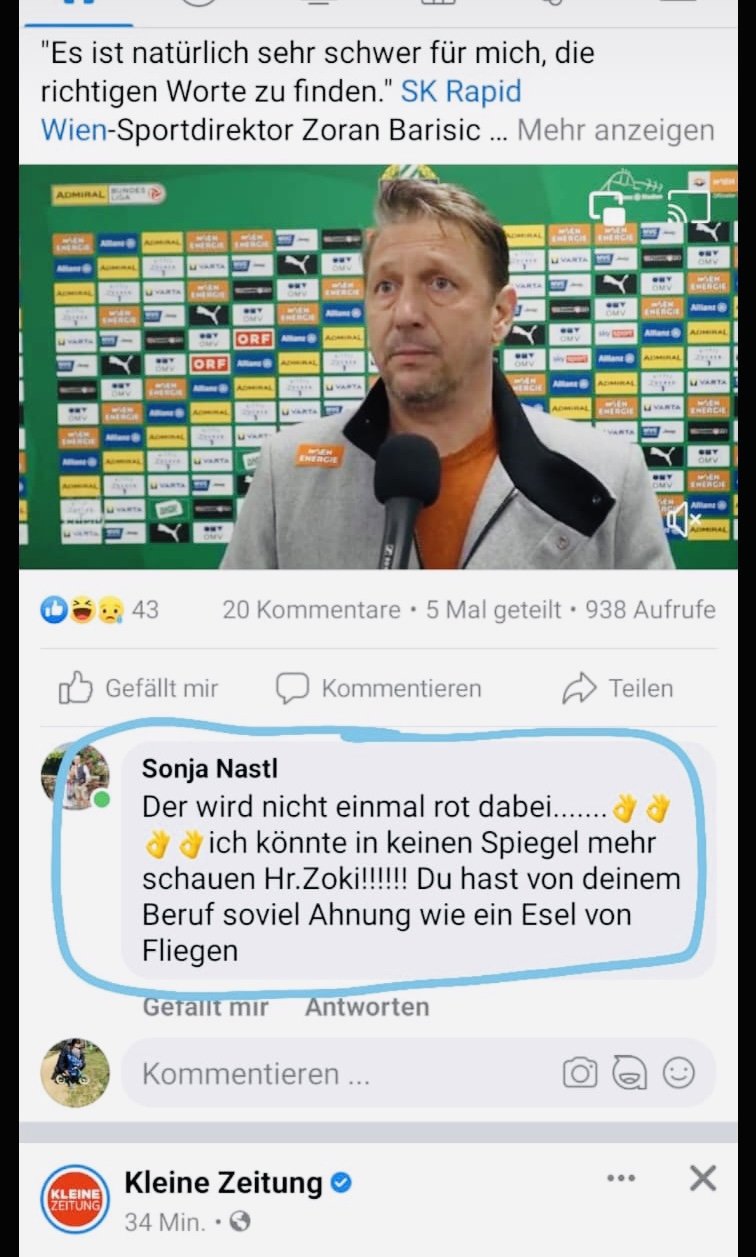
Task: Type in the Kommentieren input field
Action: pos(340,1074)
